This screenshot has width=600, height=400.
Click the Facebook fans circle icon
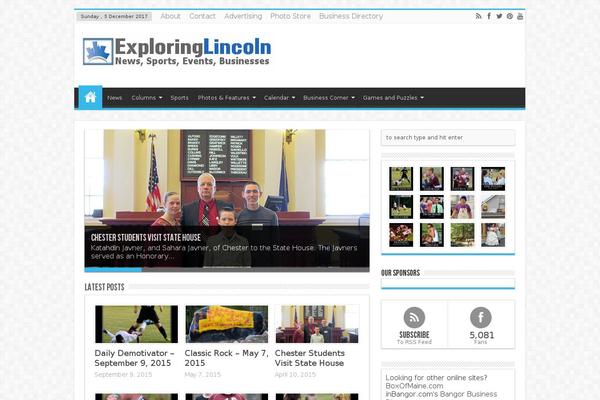click(x=481, y=317)
